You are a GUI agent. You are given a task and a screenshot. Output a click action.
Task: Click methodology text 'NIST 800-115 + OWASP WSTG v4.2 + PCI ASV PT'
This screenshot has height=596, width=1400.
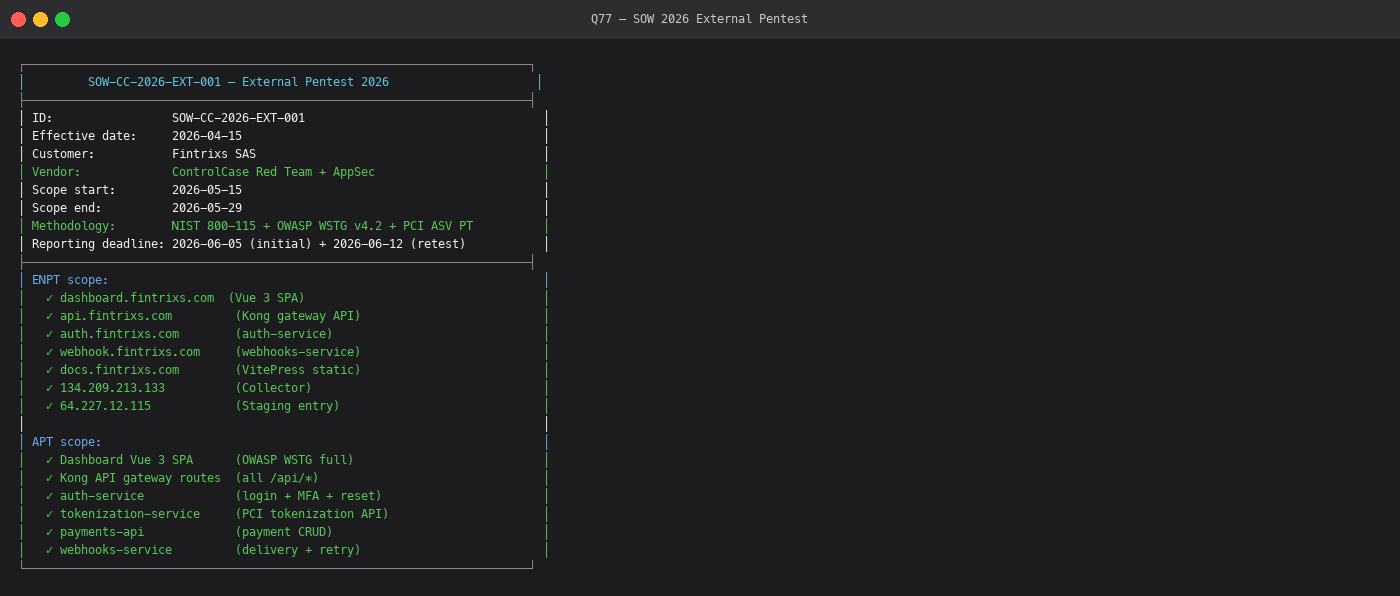click(322, 226)
